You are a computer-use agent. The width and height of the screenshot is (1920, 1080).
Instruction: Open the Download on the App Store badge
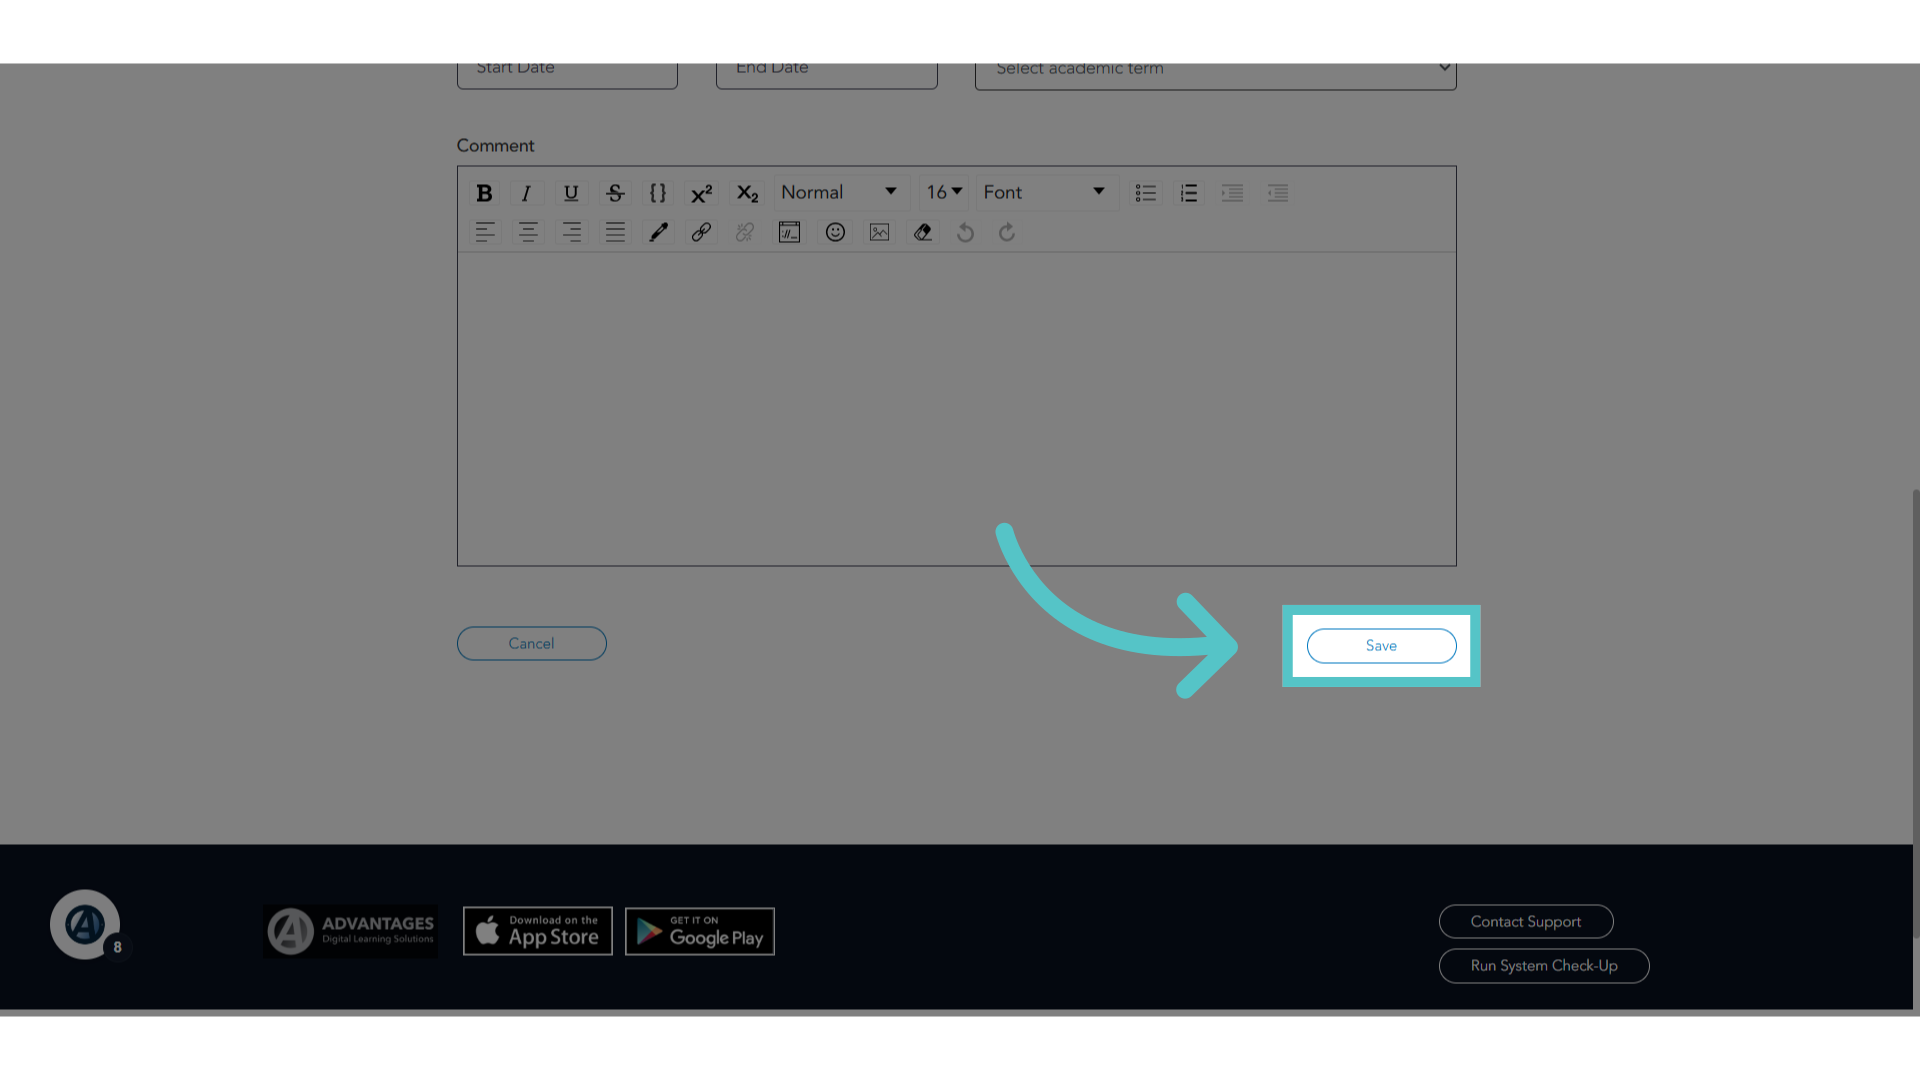[538, 932]
